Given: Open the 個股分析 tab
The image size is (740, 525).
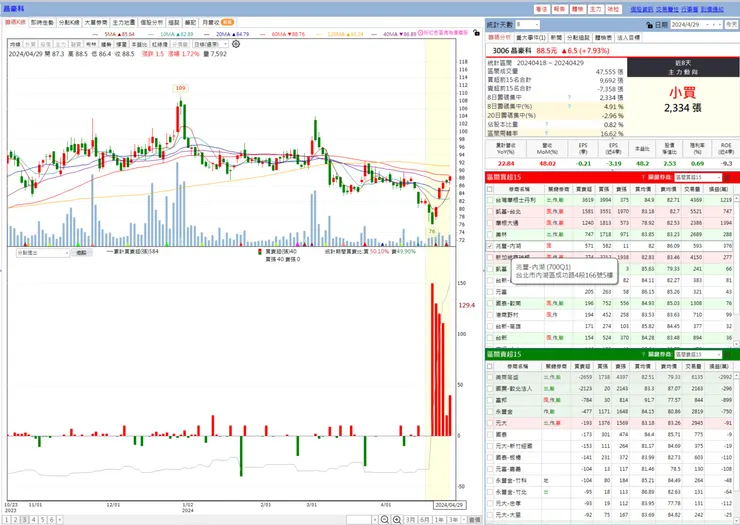Looking at the screenshot, I should pos(151,22).
